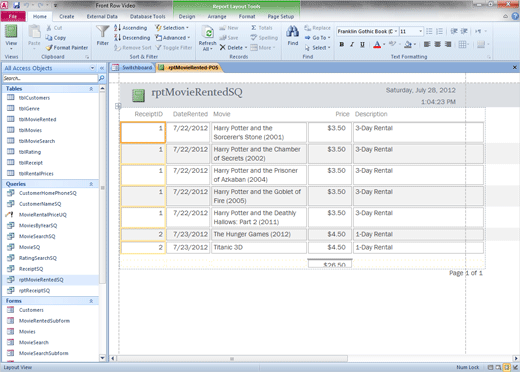Click the Remove Sort button
The image size is (520, 372).
(133, 48)
